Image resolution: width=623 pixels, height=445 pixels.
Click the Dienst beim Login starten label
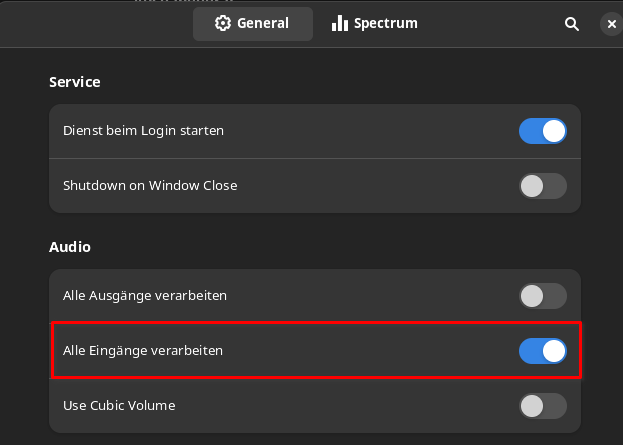click(x=143, y=131)
